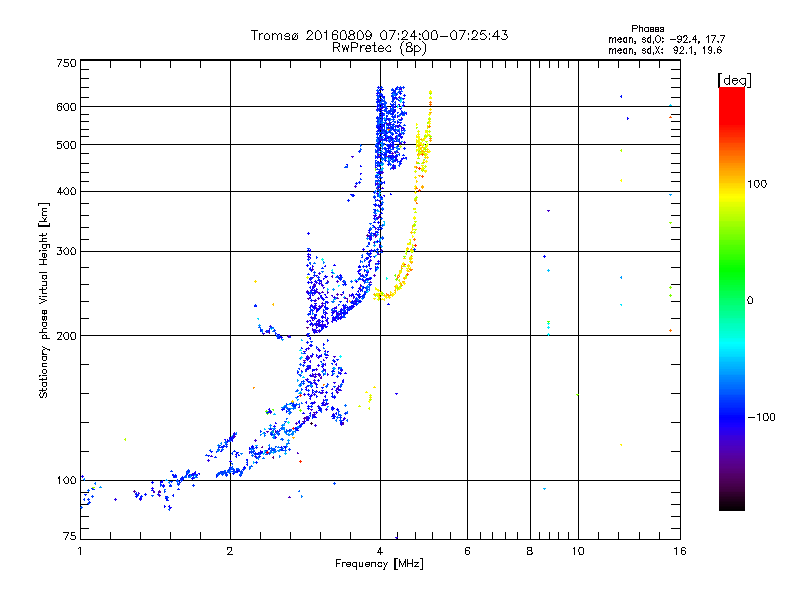
Task: Click the colorbar label '-100'
Action: (x=761, y=417)
